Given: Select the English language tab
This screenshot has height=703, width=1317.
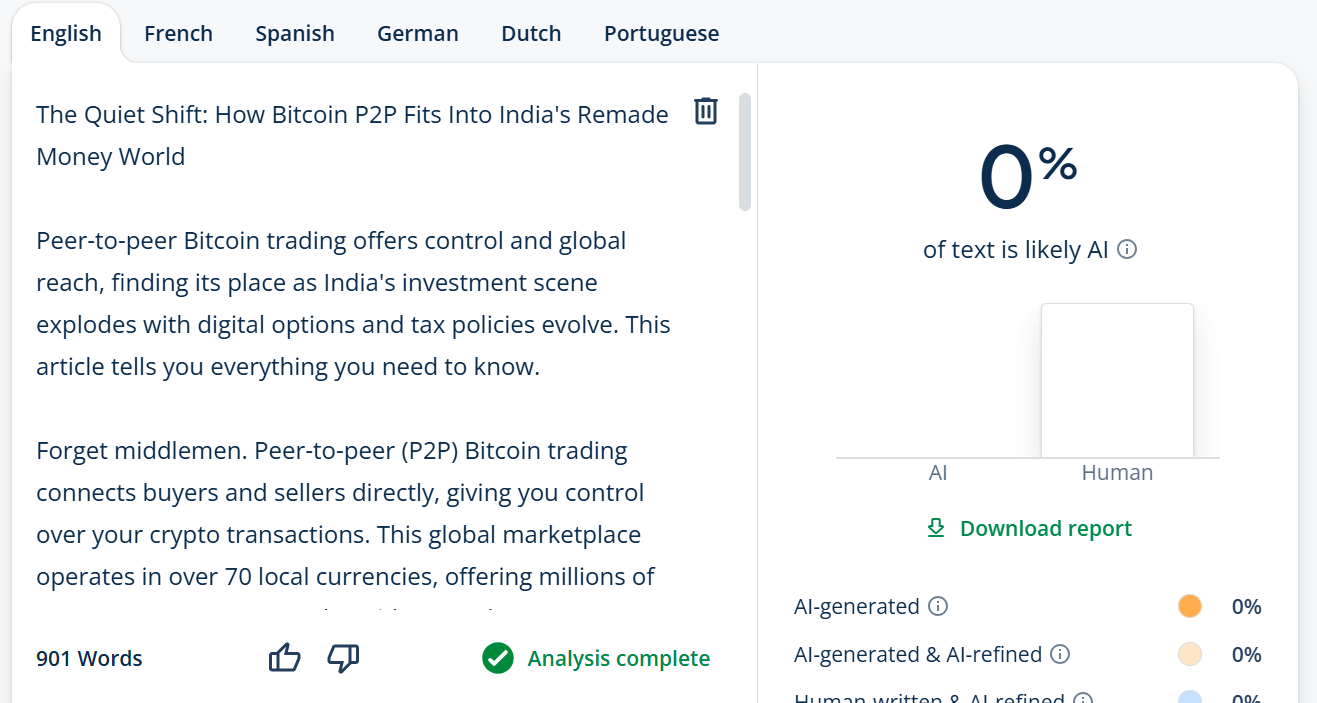Looking at the screenshot, I should click(66, 33).
